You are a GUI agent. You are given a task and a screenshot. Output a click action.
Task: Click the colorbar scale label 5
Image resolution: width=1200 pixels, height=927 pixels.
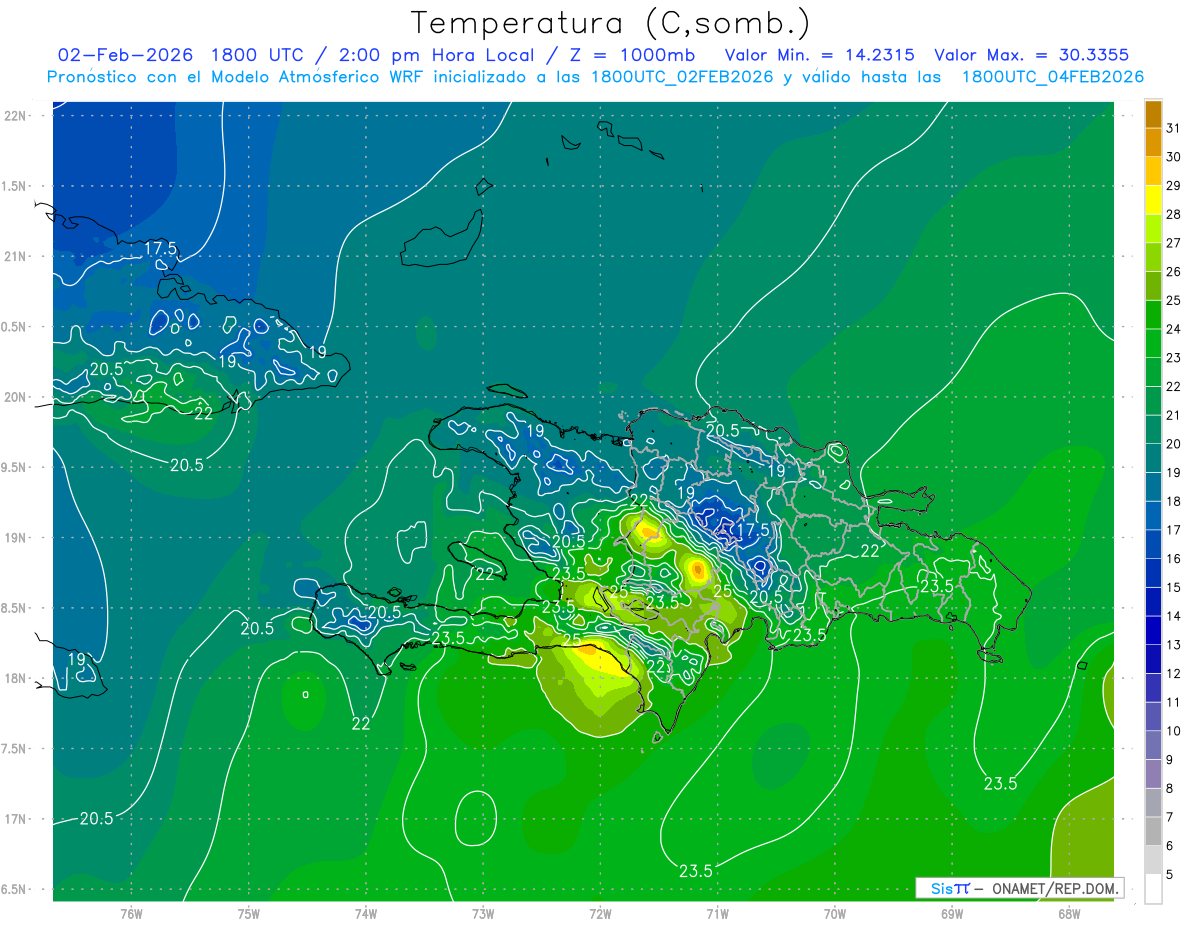(1170, 875)
